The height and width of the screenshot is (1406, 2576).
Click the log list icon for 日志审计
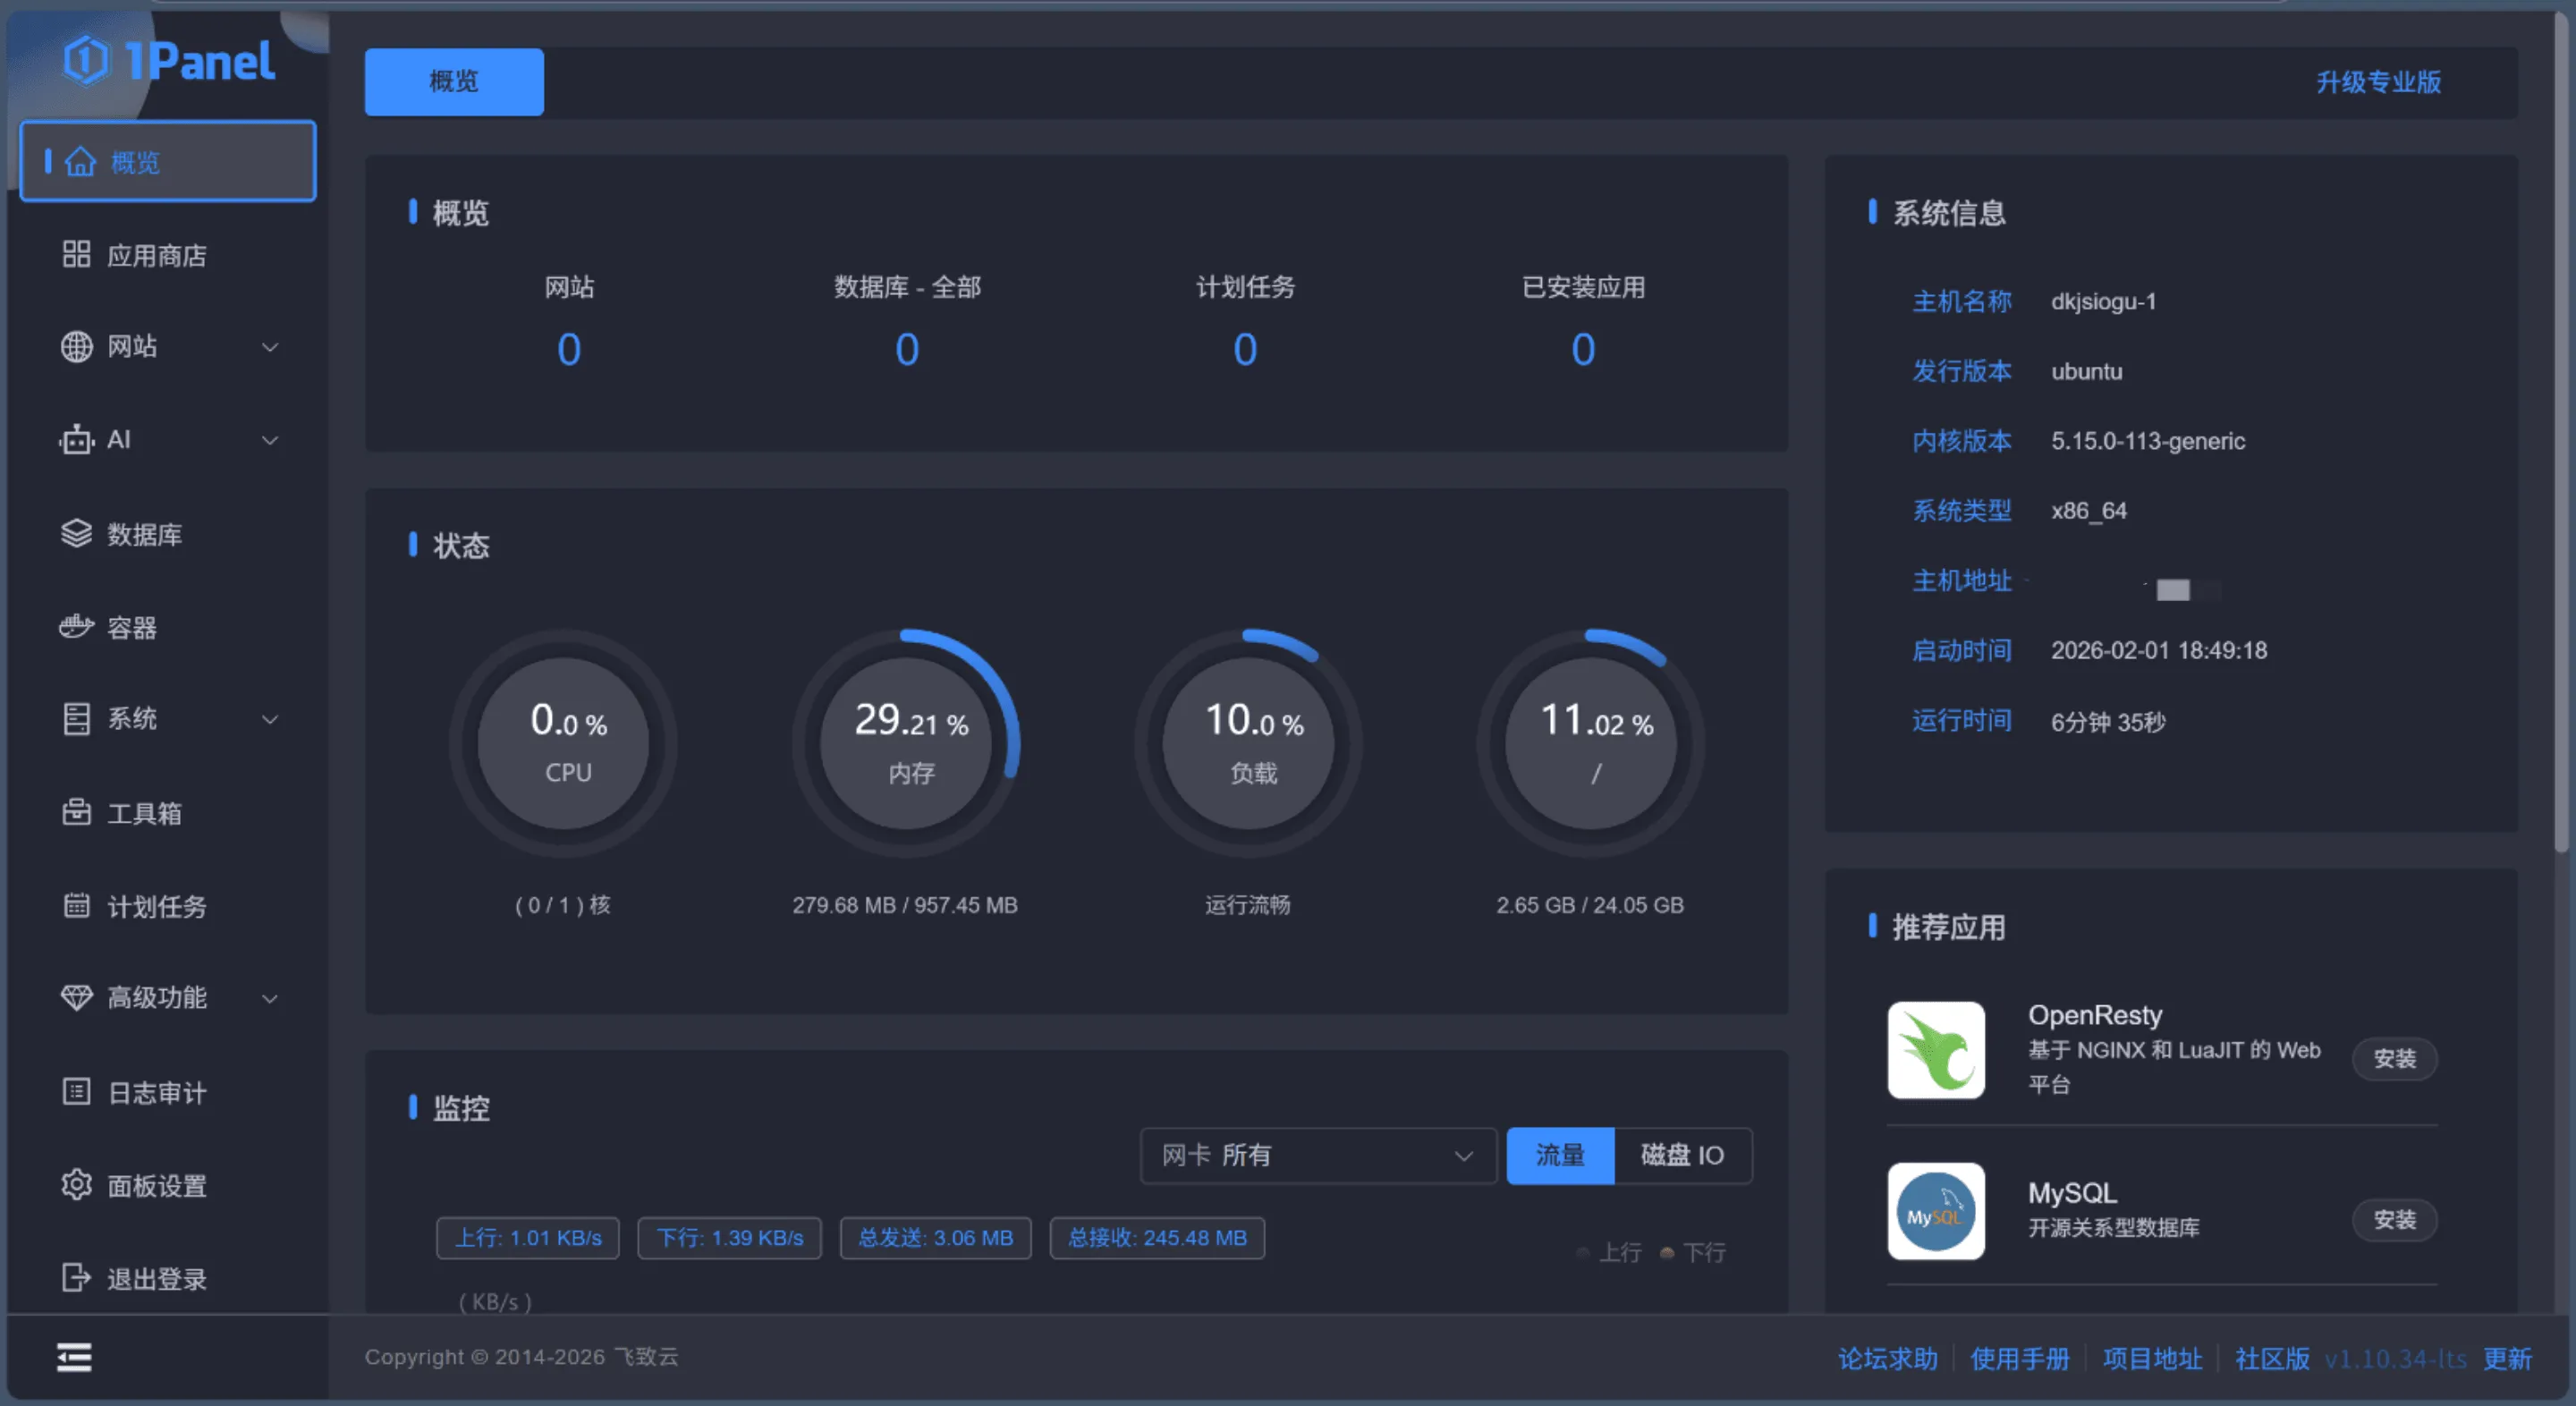pyautogui.click(x=76, y=1091)
